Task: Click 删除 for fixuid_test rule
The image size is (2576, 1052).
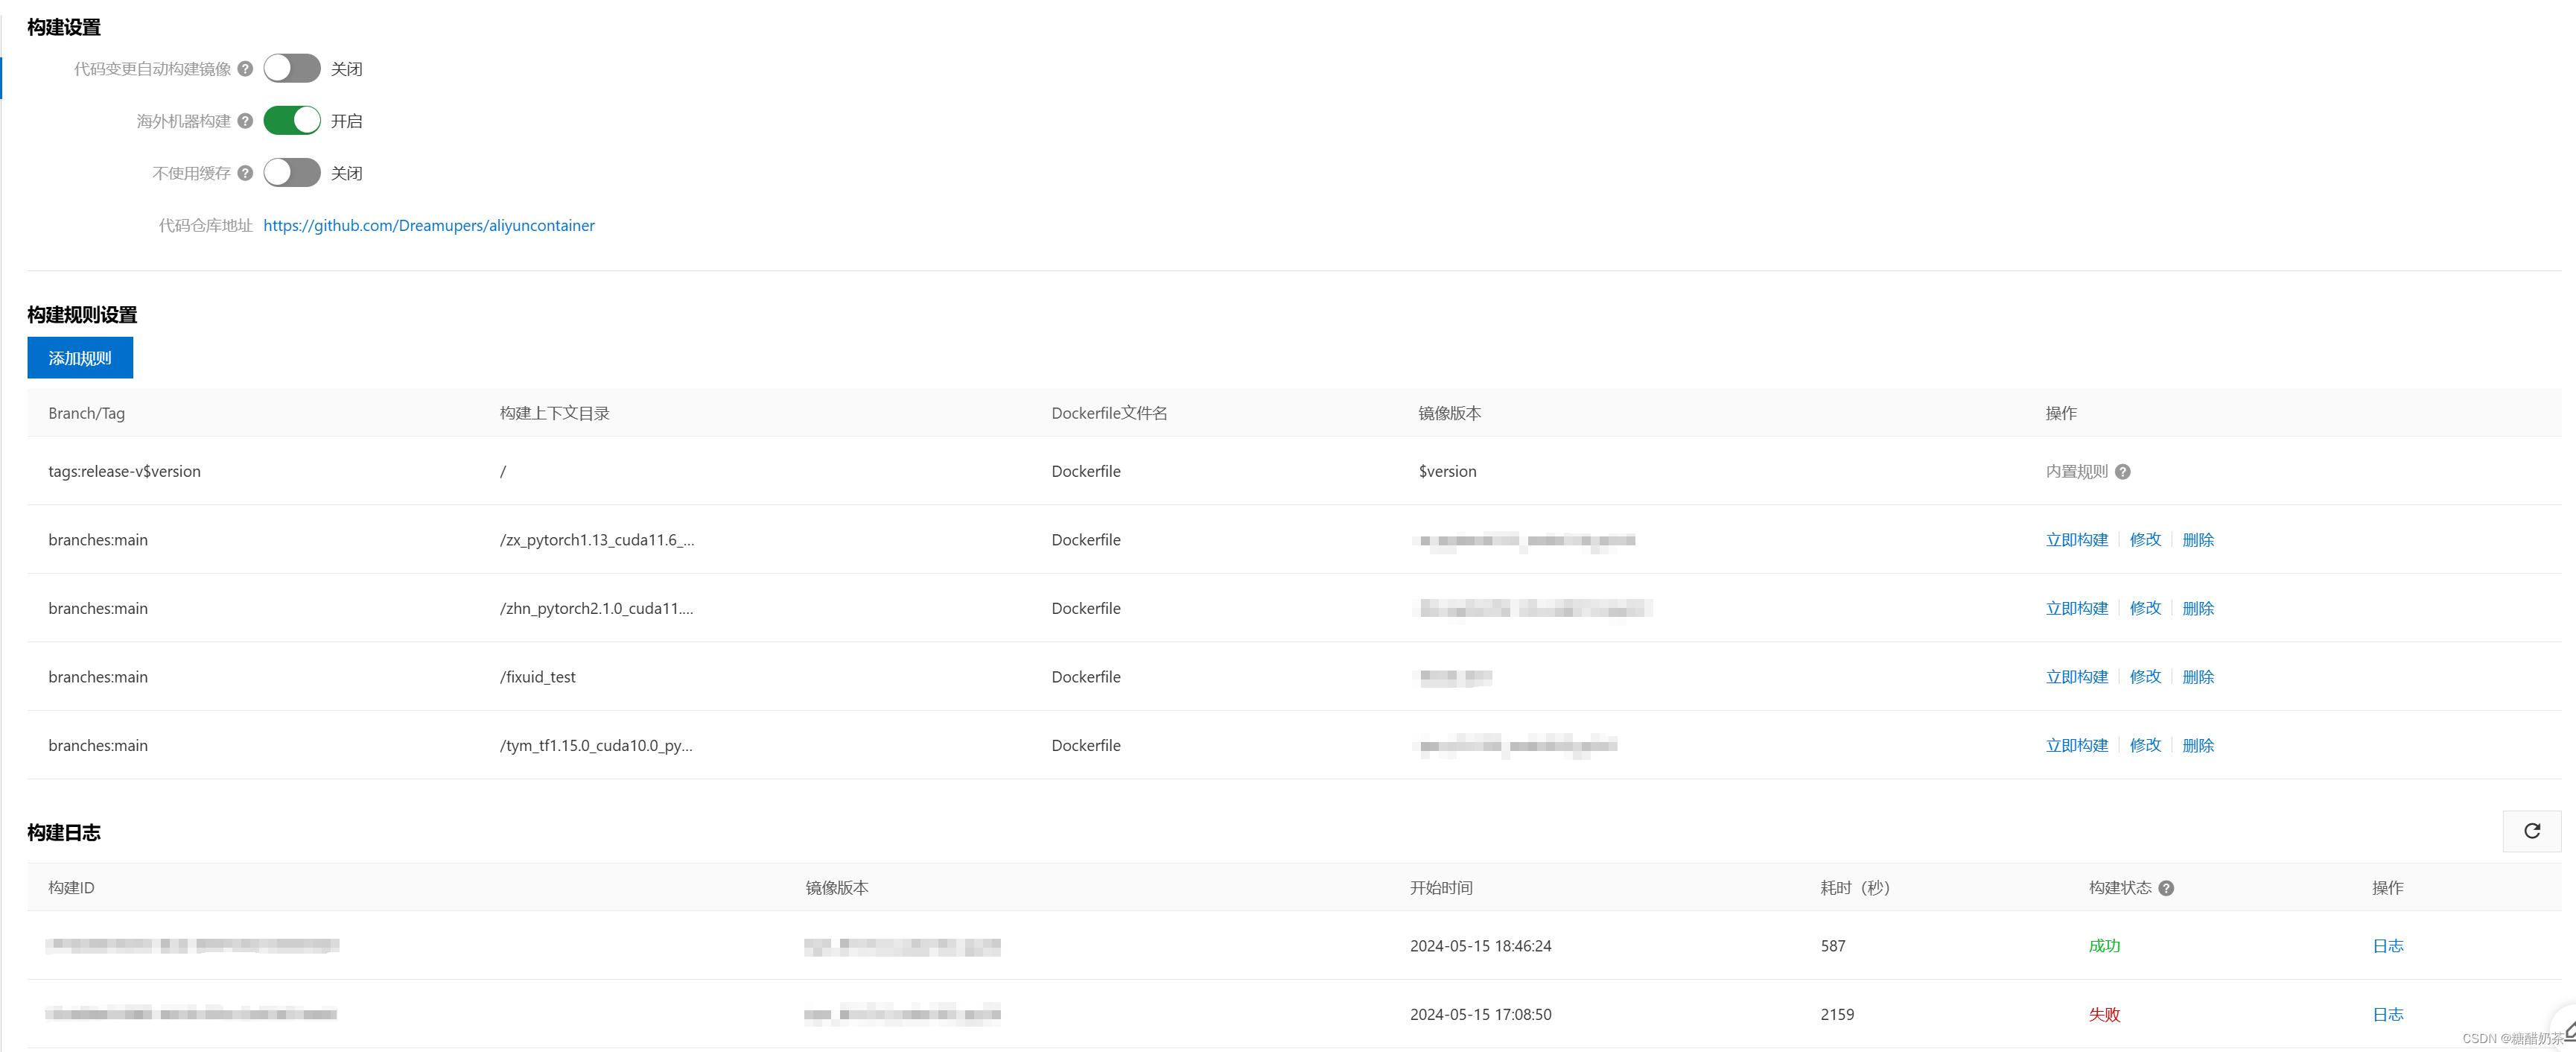Action: (x=2198, y=677)
